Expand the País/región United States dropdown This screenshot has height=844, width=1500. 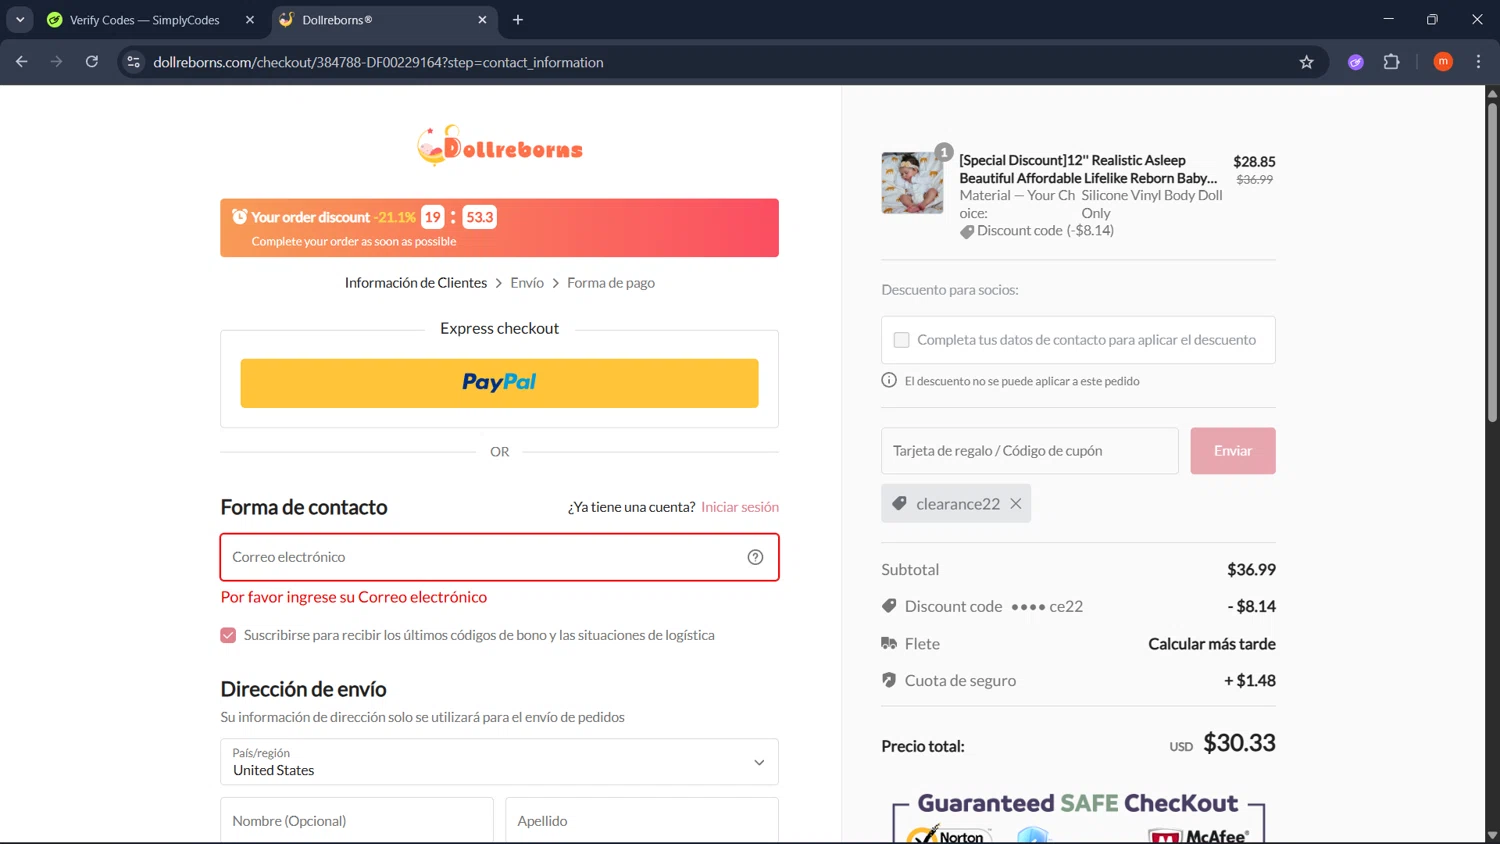pyautogui.click(x=499, y=762)
